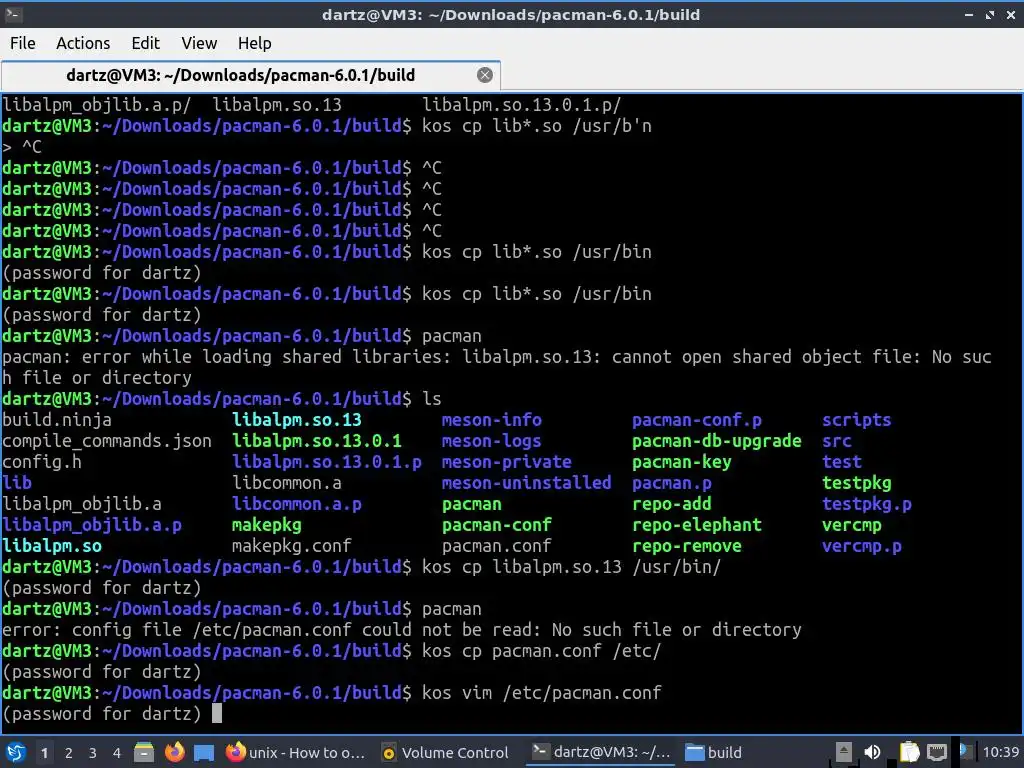Screen dimensions: 1024x768
Task: Open the View menu
Action: 199,43
